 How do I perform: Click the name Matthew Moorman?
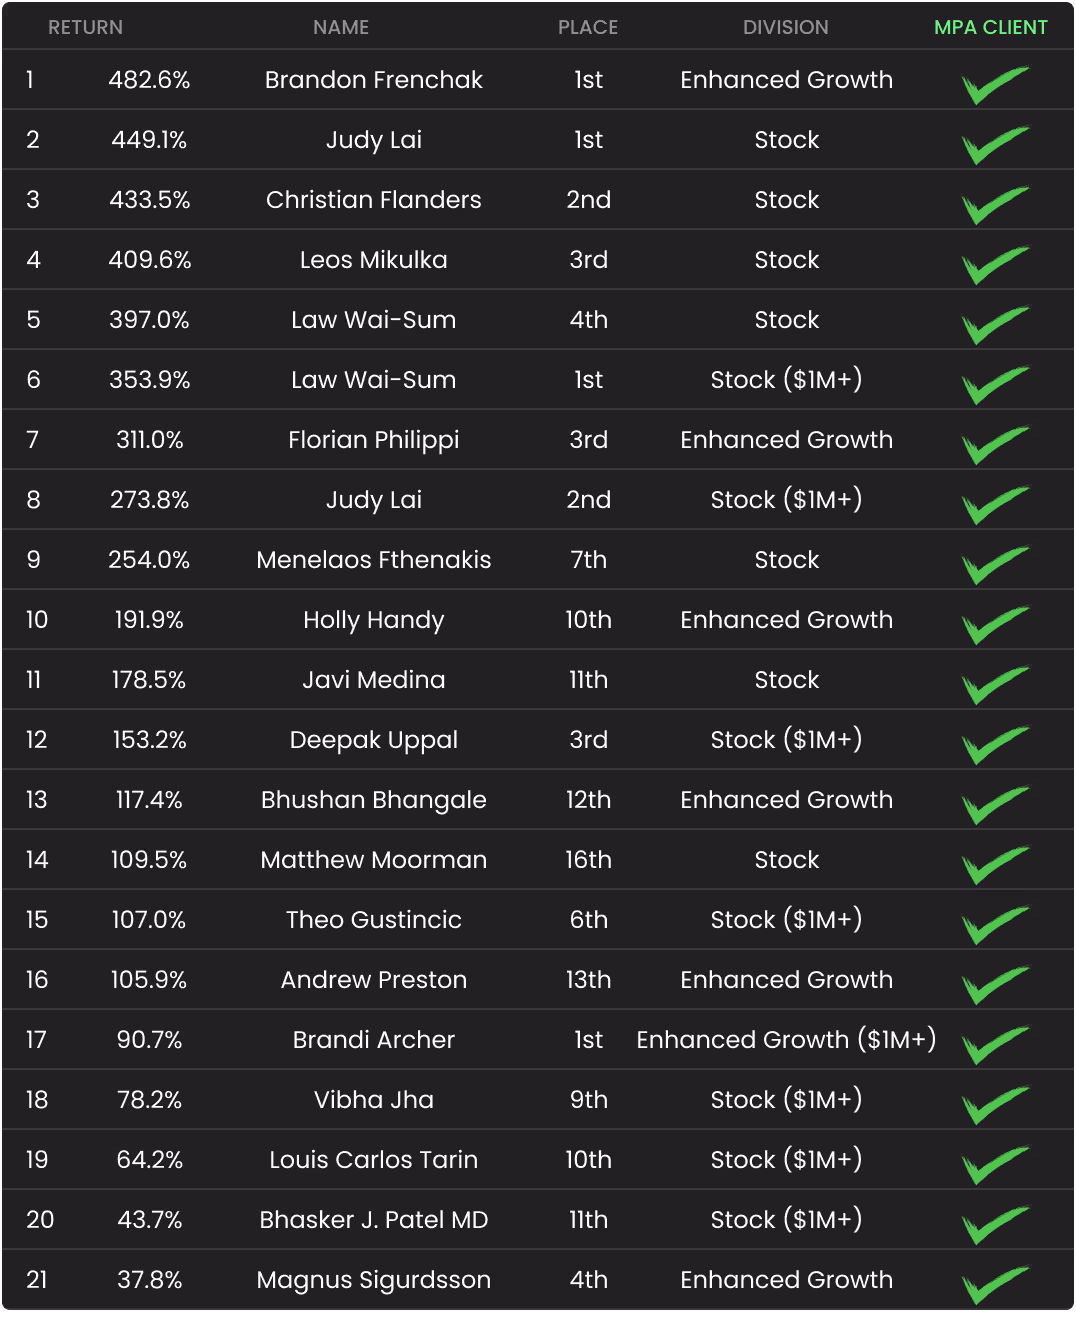pos(374,860)
